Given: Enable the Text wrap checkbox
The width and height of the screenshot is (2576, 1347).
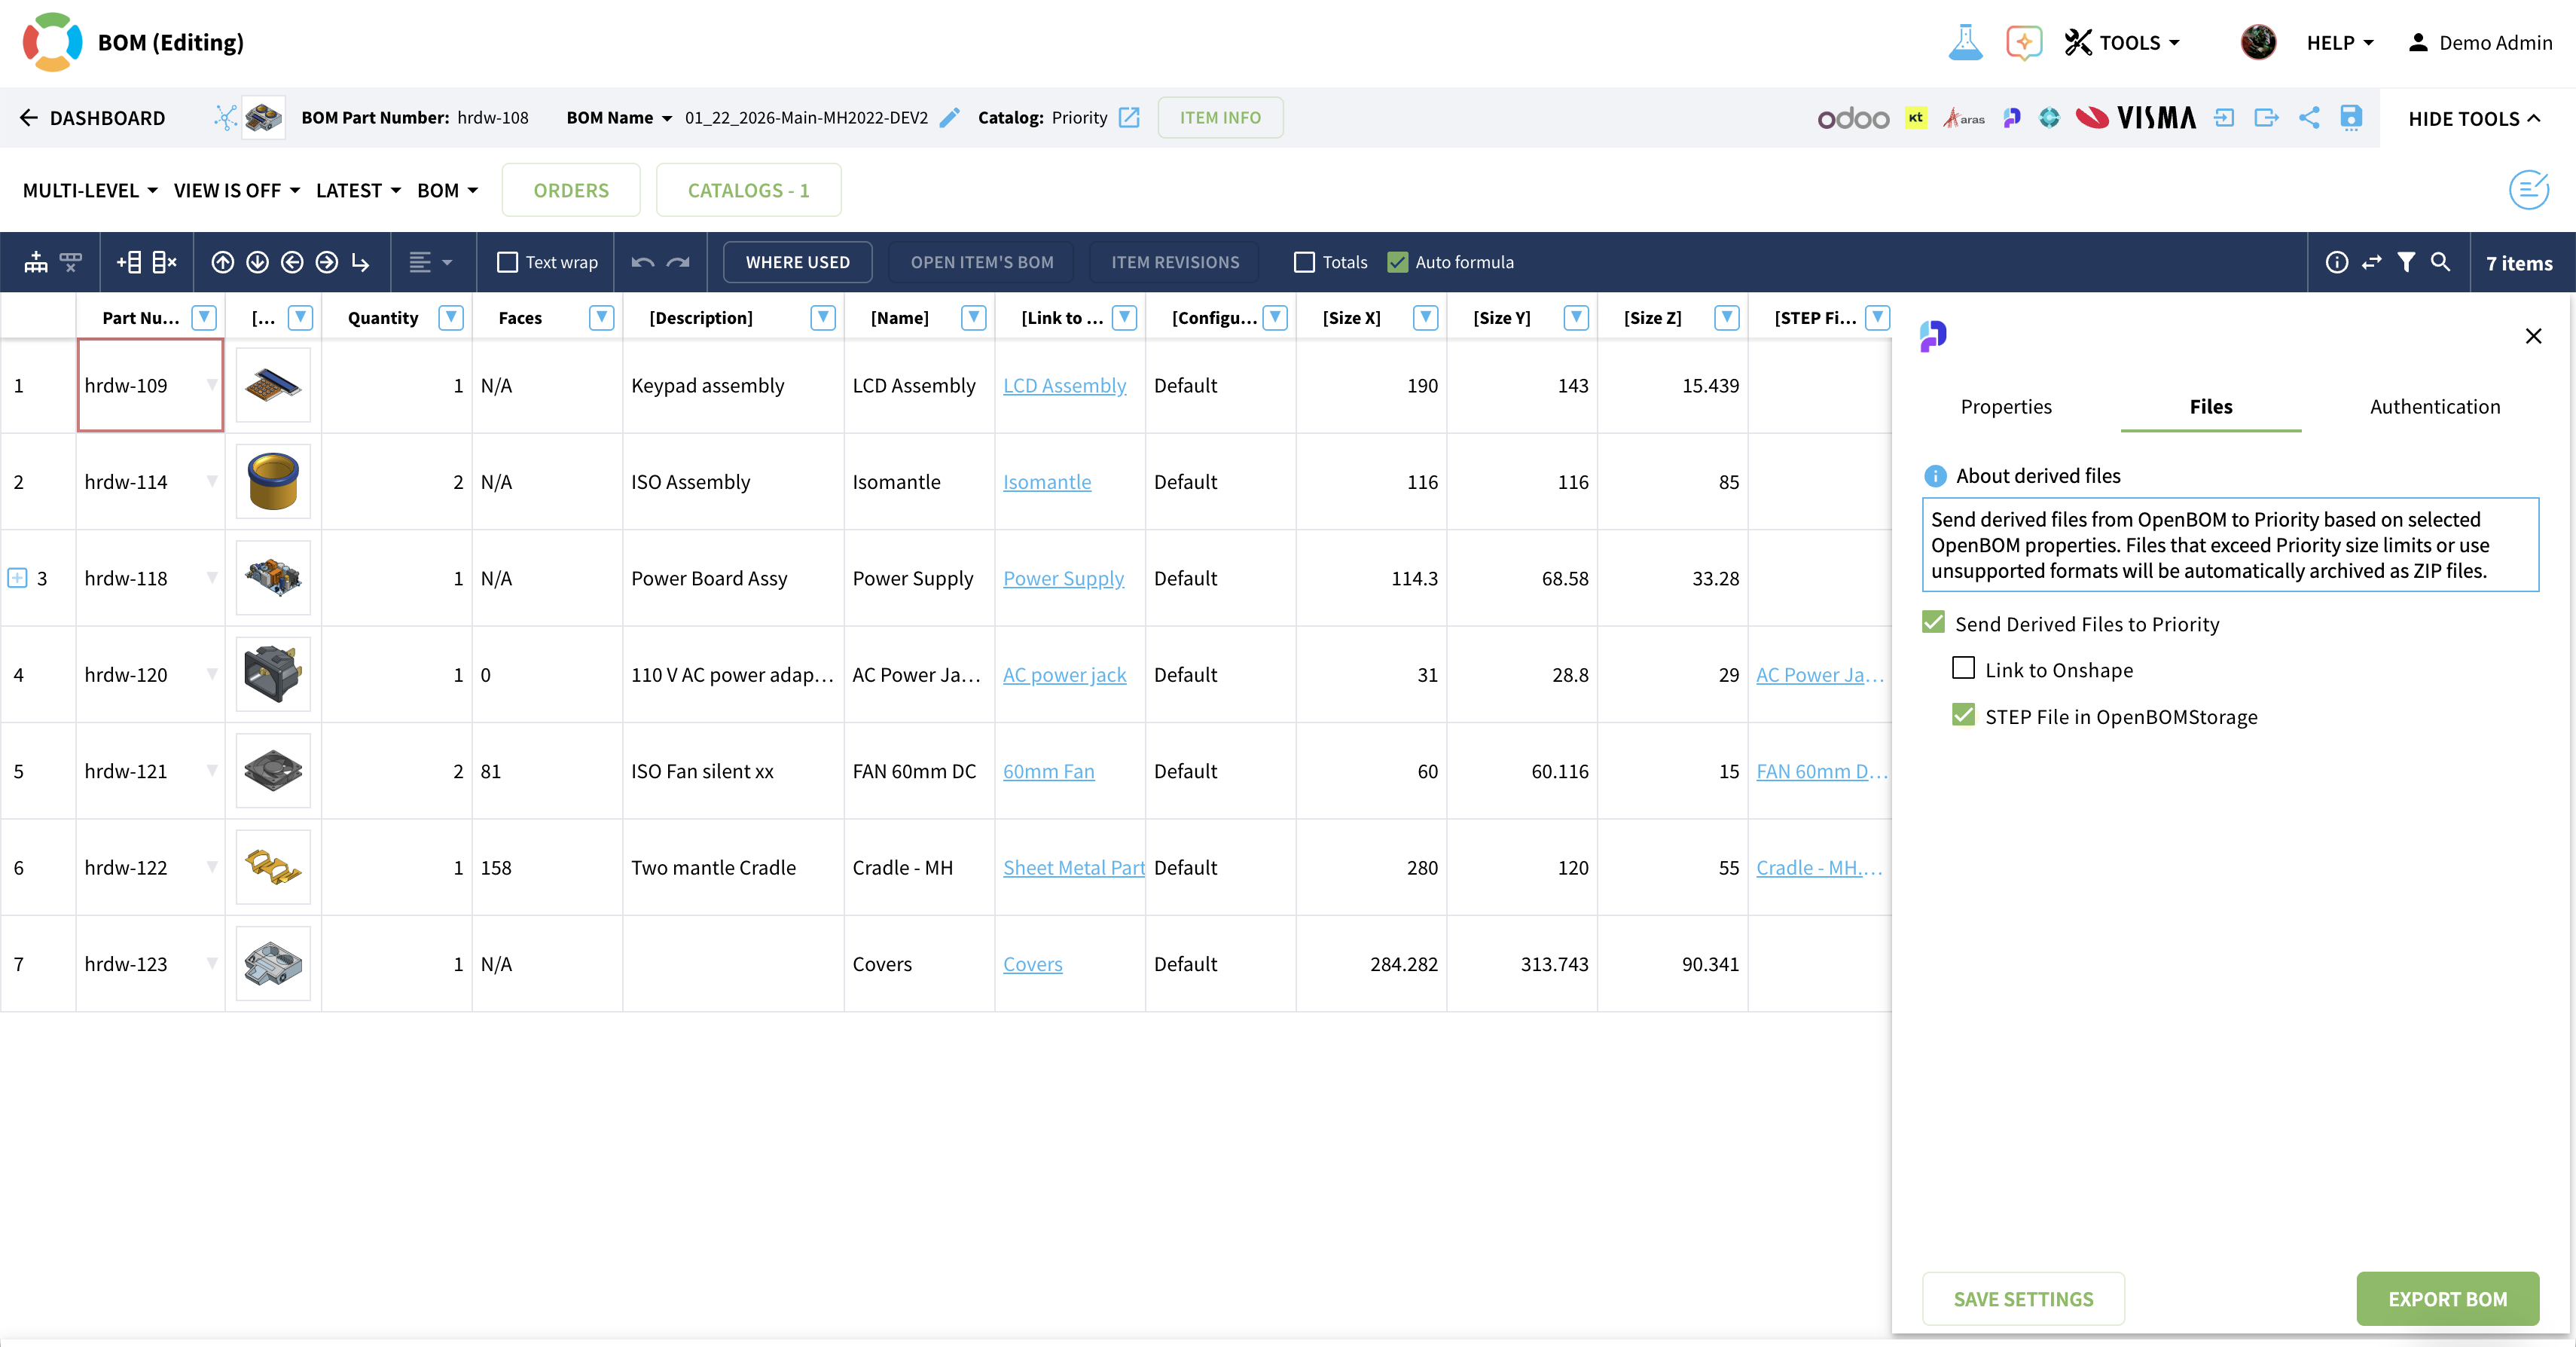Looking at the screenshot, I should click(507, 262).
